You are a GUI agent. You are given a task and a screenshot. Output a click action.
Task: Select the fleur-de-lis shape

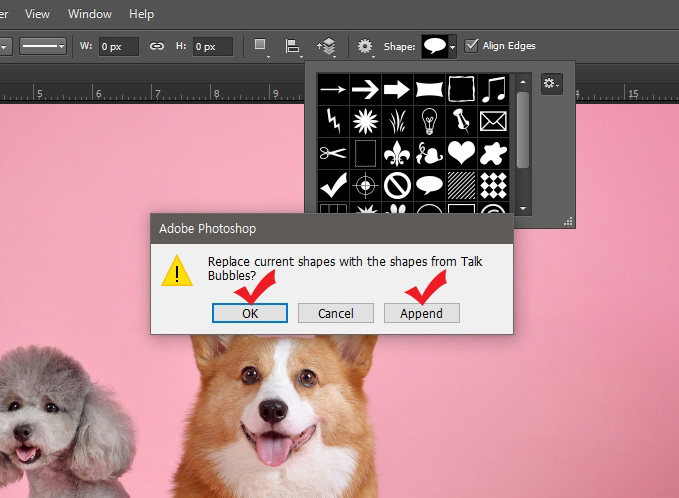(x=397, y=153)
